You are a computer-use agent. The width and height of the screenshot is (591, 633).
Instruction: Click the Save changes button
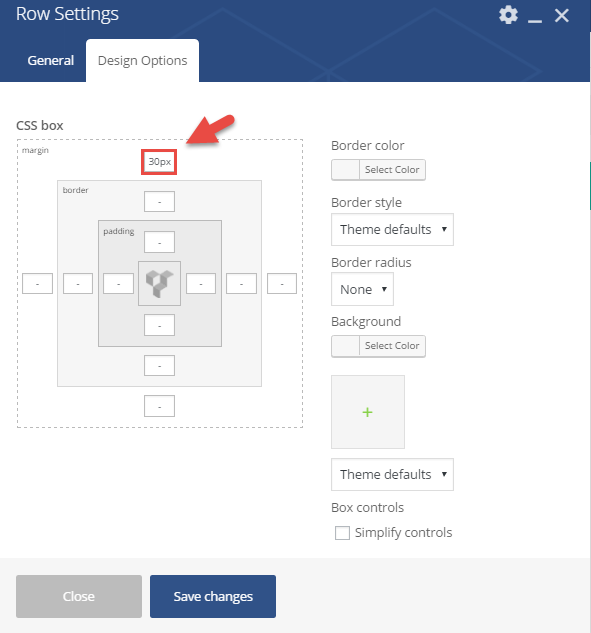(213, 596)
